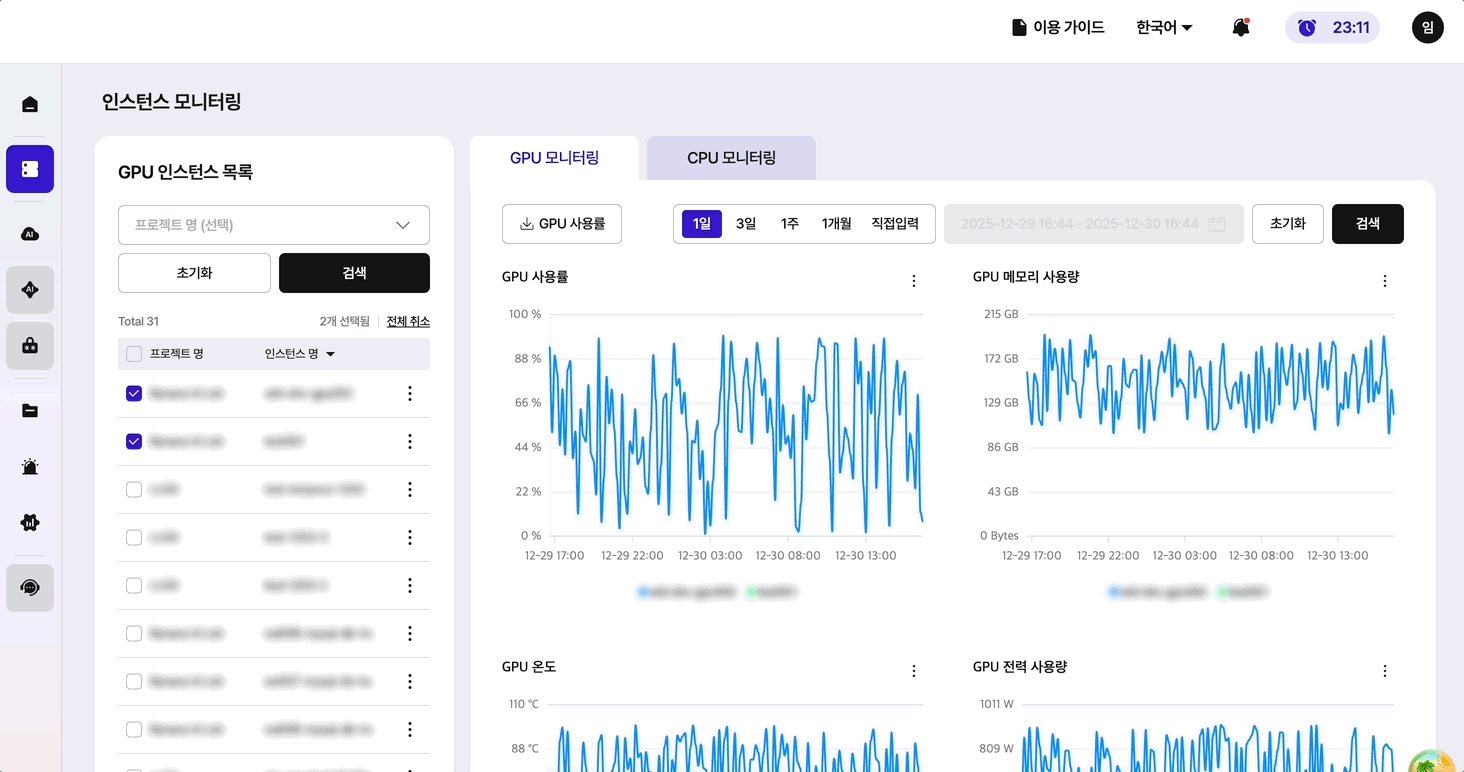
Task: Open the GPU 온도 chart kebab menu
Action: pyautogui.click(x=914, y=671)
